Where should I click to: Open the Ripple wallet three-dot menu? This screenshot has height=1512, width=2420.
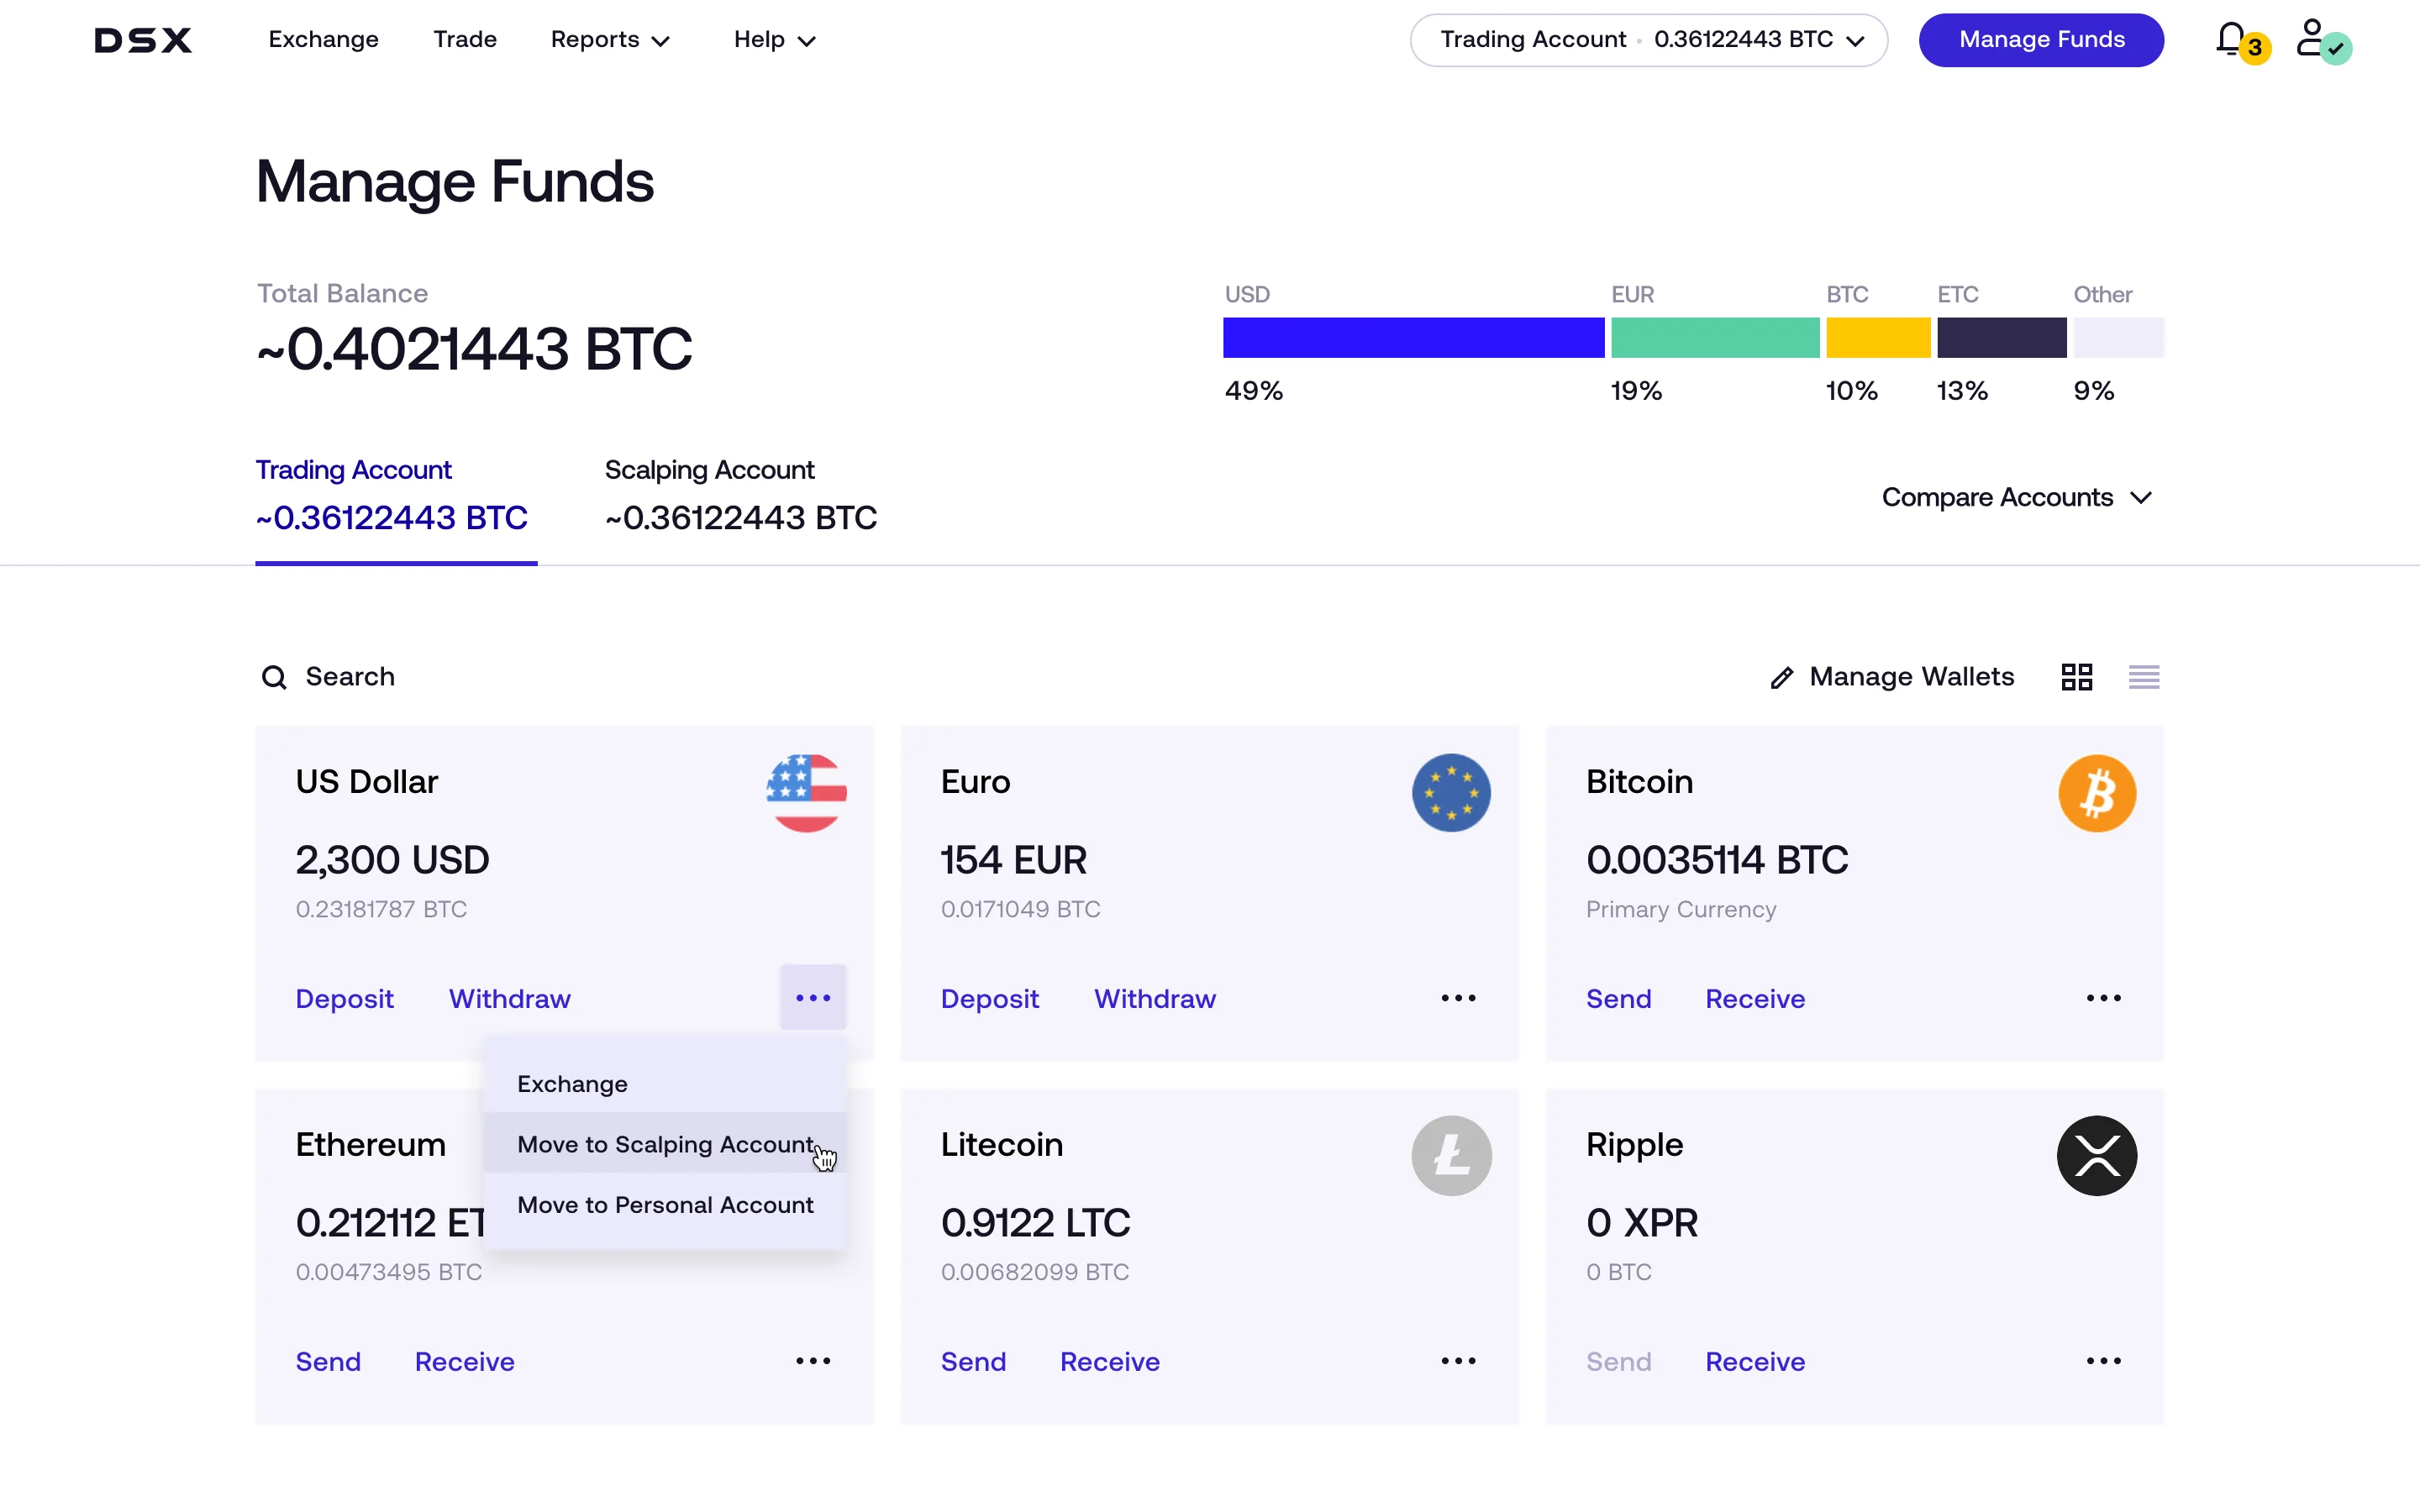coord(2104,1360)
